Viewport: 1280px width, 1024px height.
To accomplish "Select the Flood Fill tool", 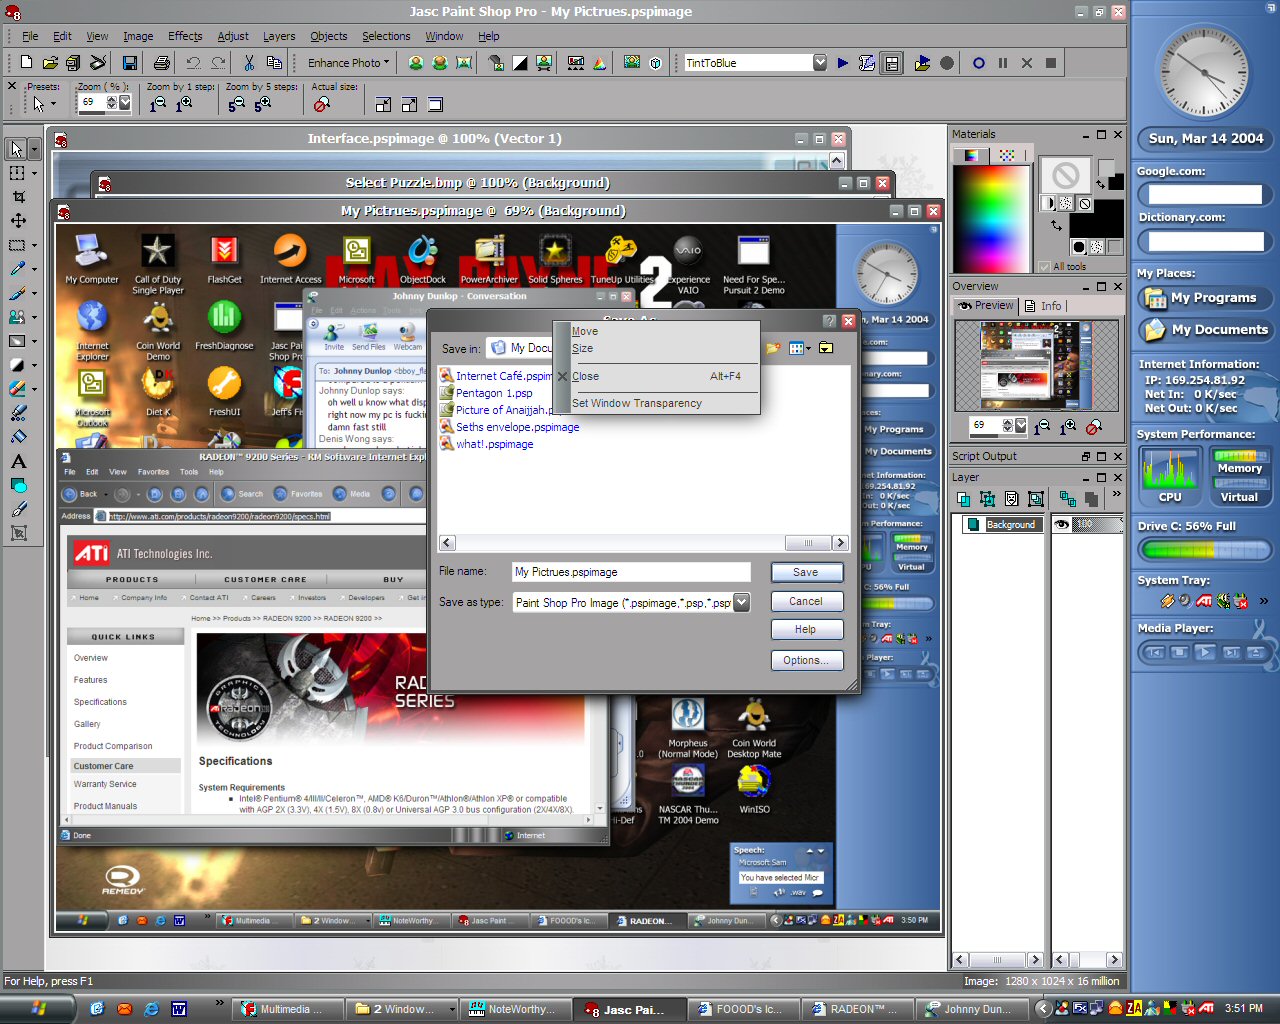I will click(18, 437).
